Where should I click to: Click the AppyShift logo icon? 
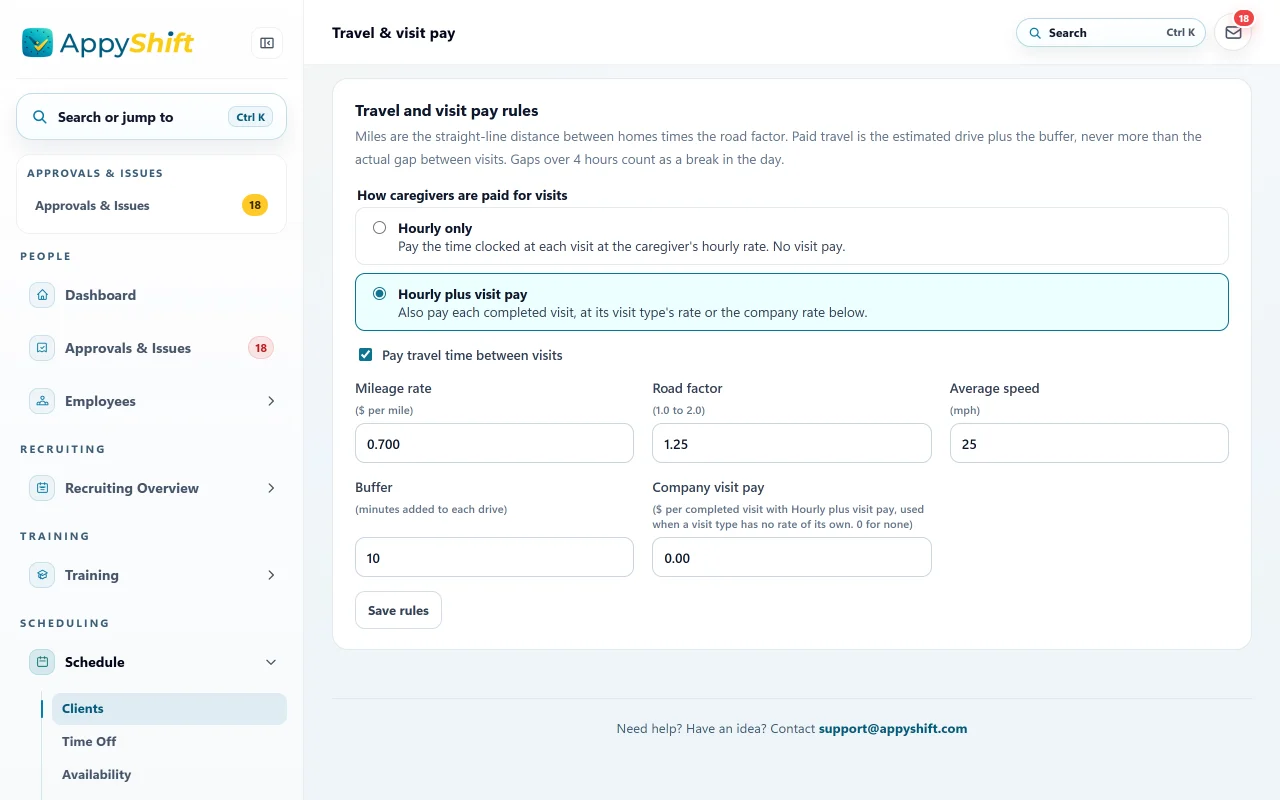tap(37, 42)
